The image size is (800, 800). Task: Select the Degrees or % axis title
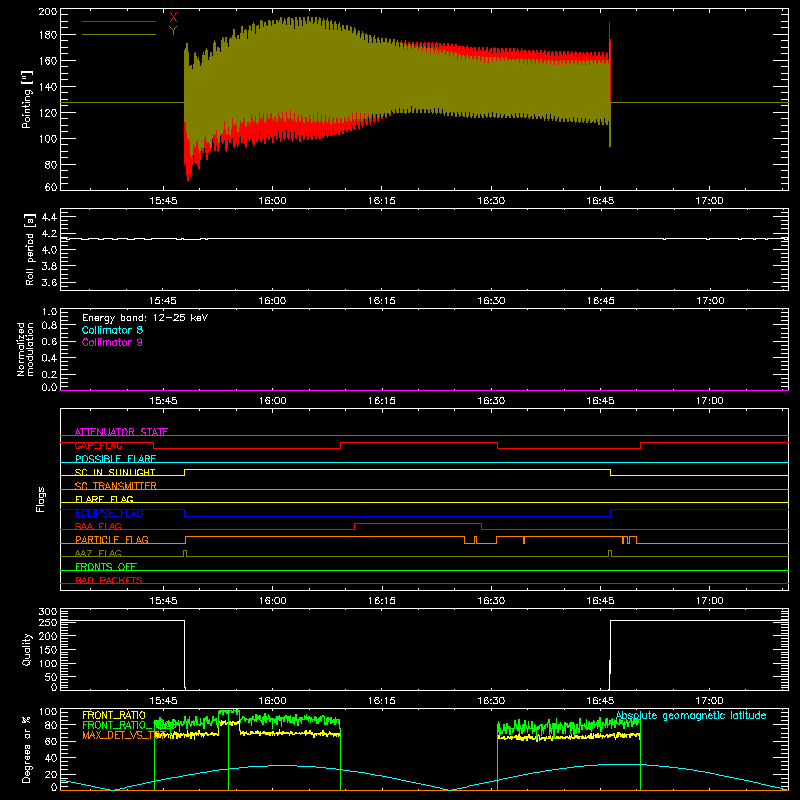point(27,749)
